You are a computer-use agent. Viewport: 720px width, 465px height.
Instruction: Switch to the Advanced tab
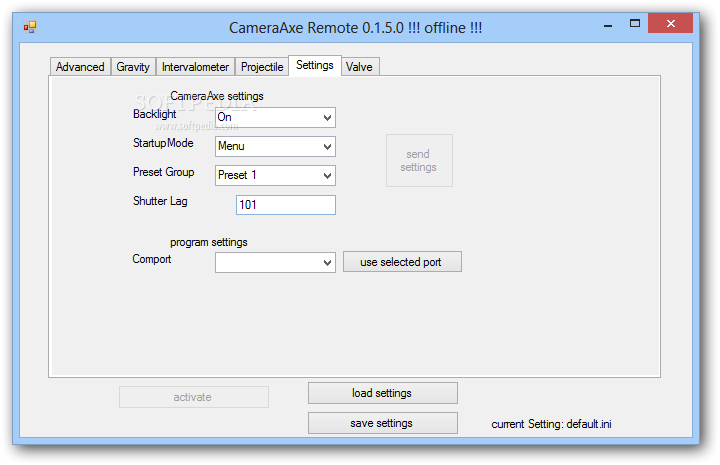tap(80, 67)
